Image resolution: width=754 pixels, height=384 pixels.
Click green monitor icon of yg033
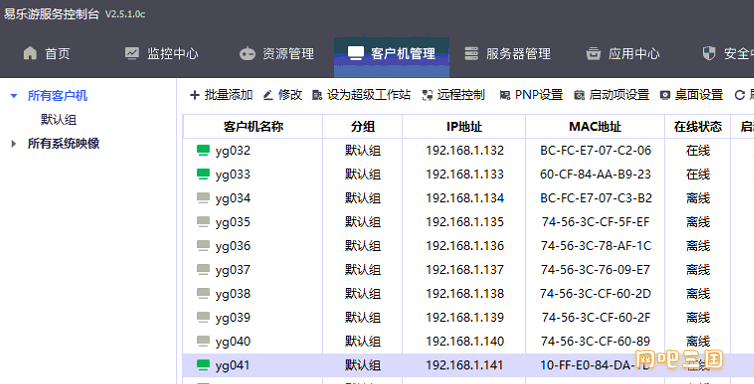203,174
